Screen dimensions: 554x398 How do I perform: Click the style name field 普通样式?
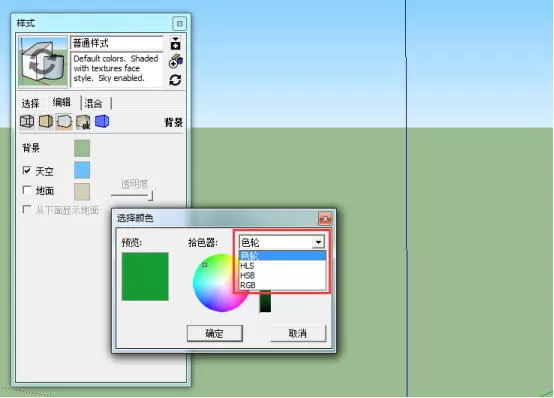117,43
